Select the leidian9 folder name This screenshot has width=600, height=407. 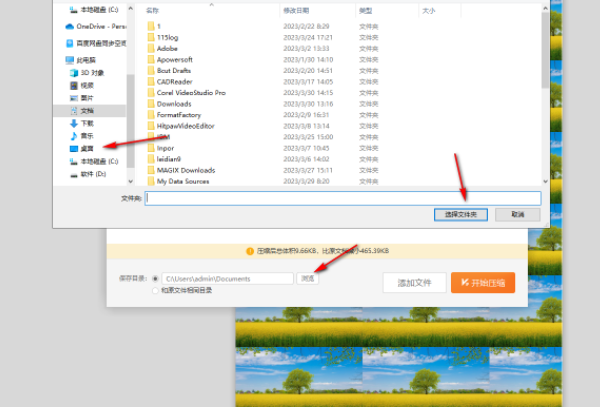pos(169,159)
